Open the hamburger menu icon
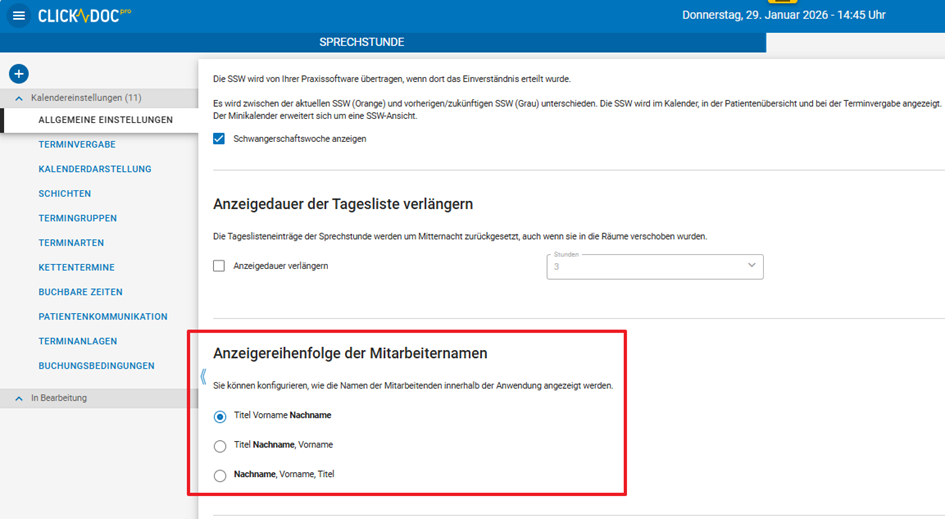Screen dimensions: 945x519 click(18, 16)
